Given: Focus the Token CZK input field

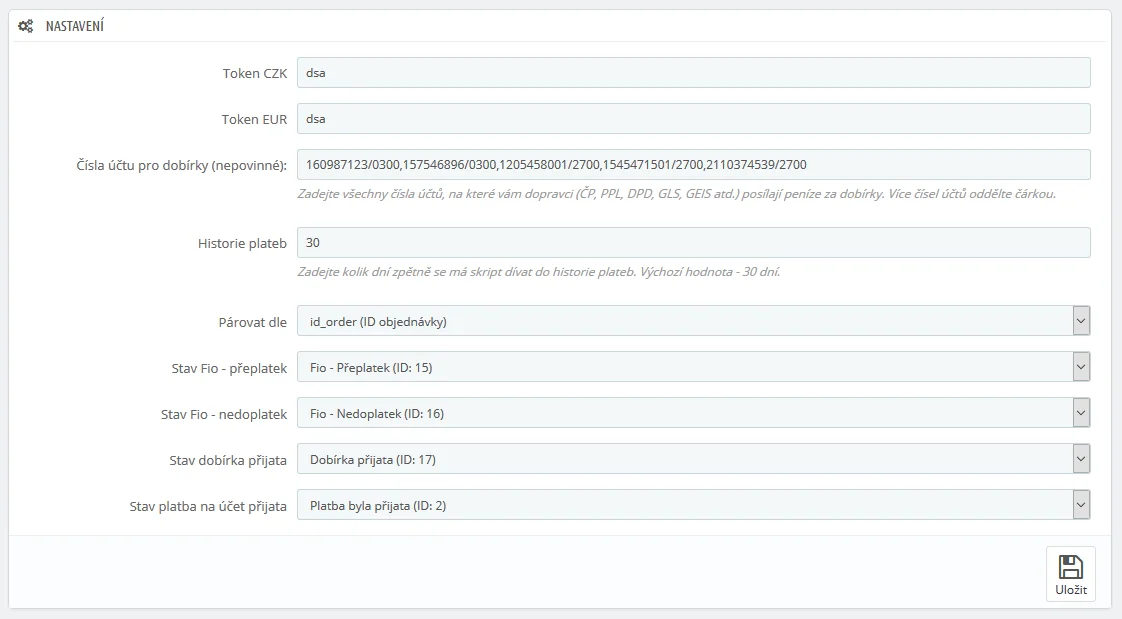Looking at the screenshot, I should point(693,73).
